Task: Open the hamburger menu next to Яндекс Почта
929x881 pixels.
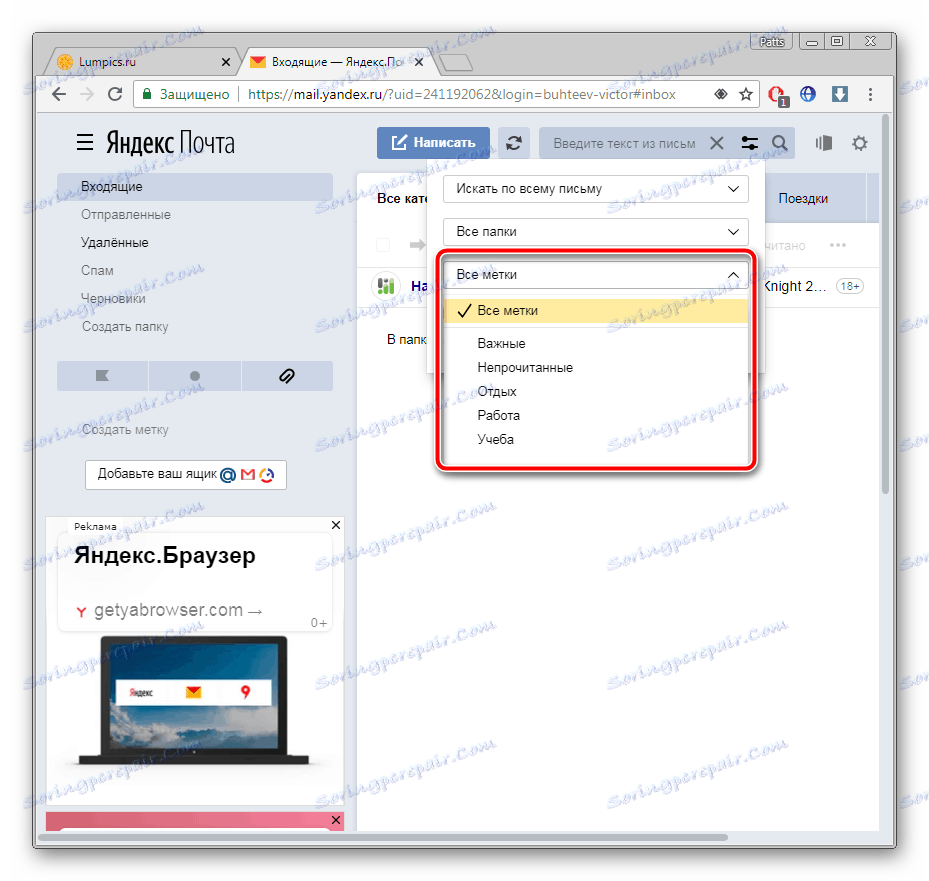Action: [x=85, y=142]
